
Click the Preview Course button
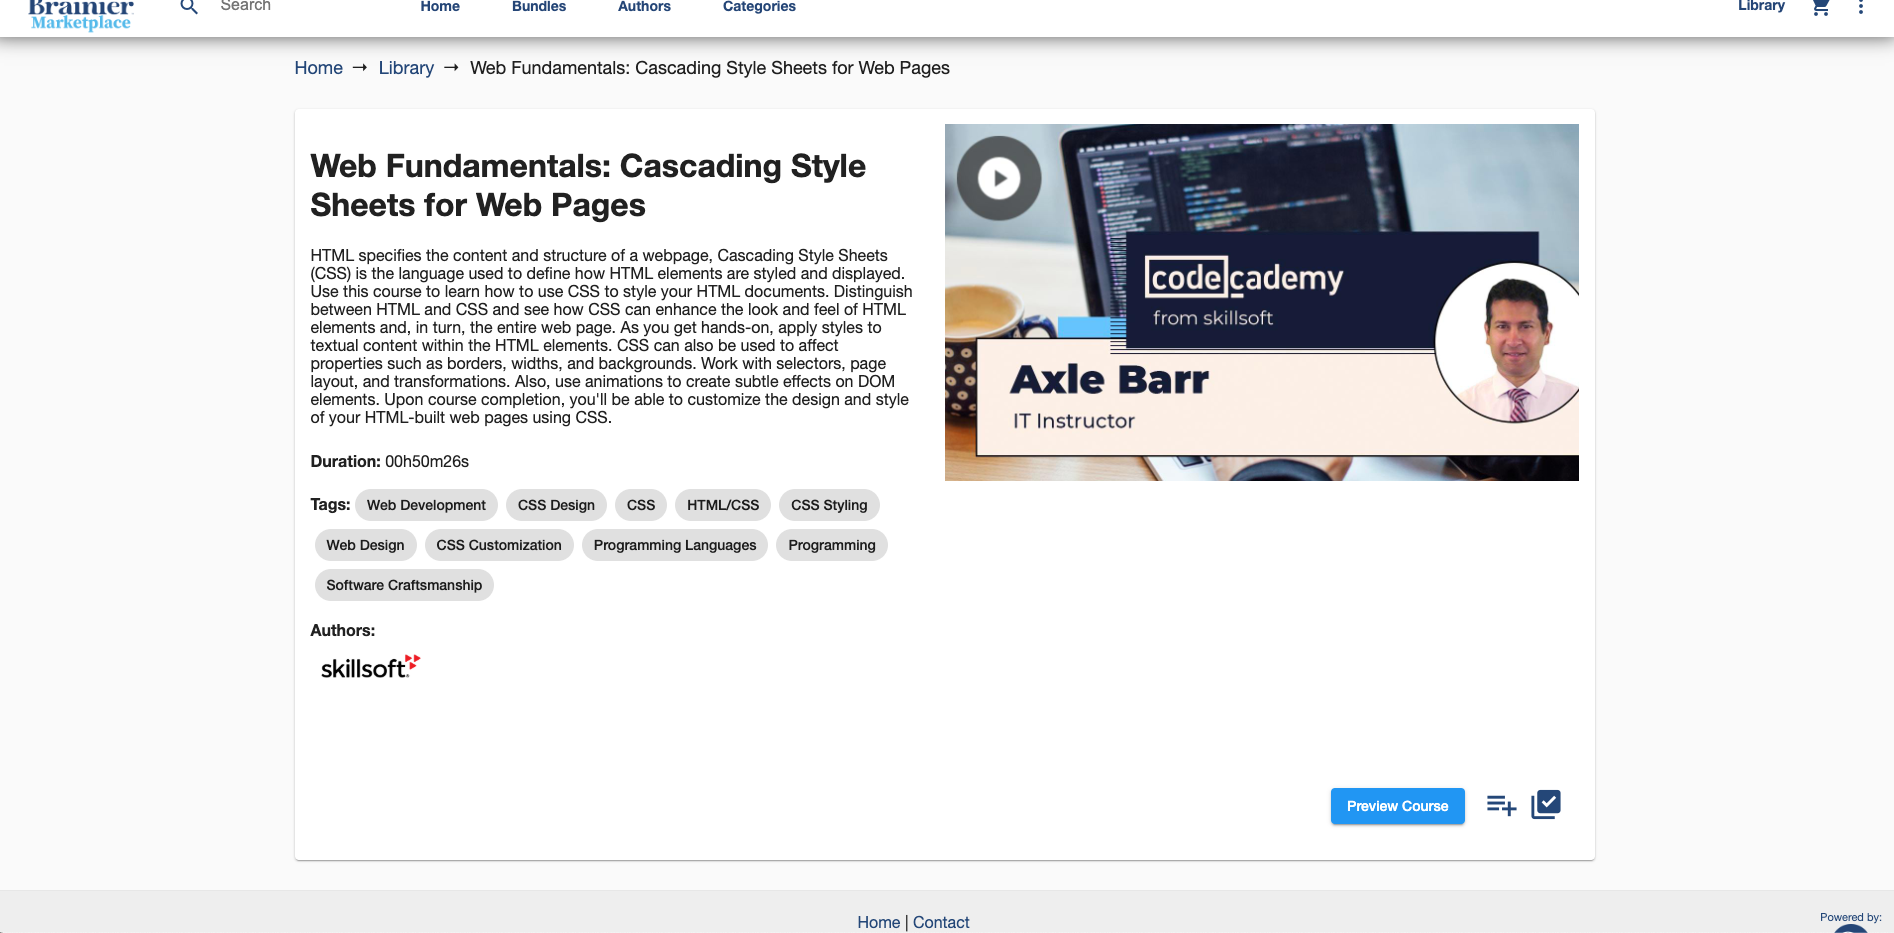1397,806
